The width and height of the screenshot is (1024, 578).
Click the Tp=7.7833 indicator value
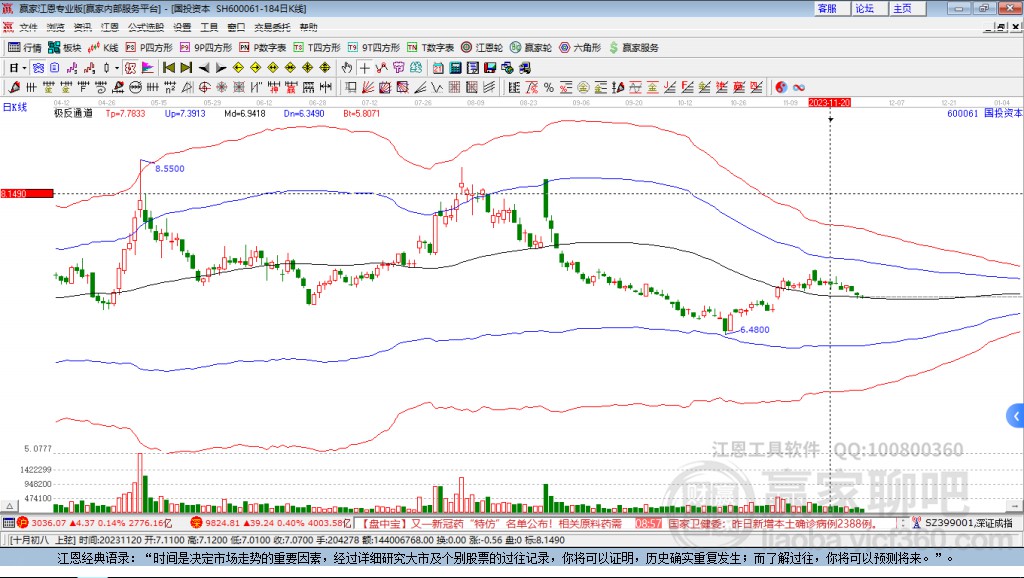(125, 113)
